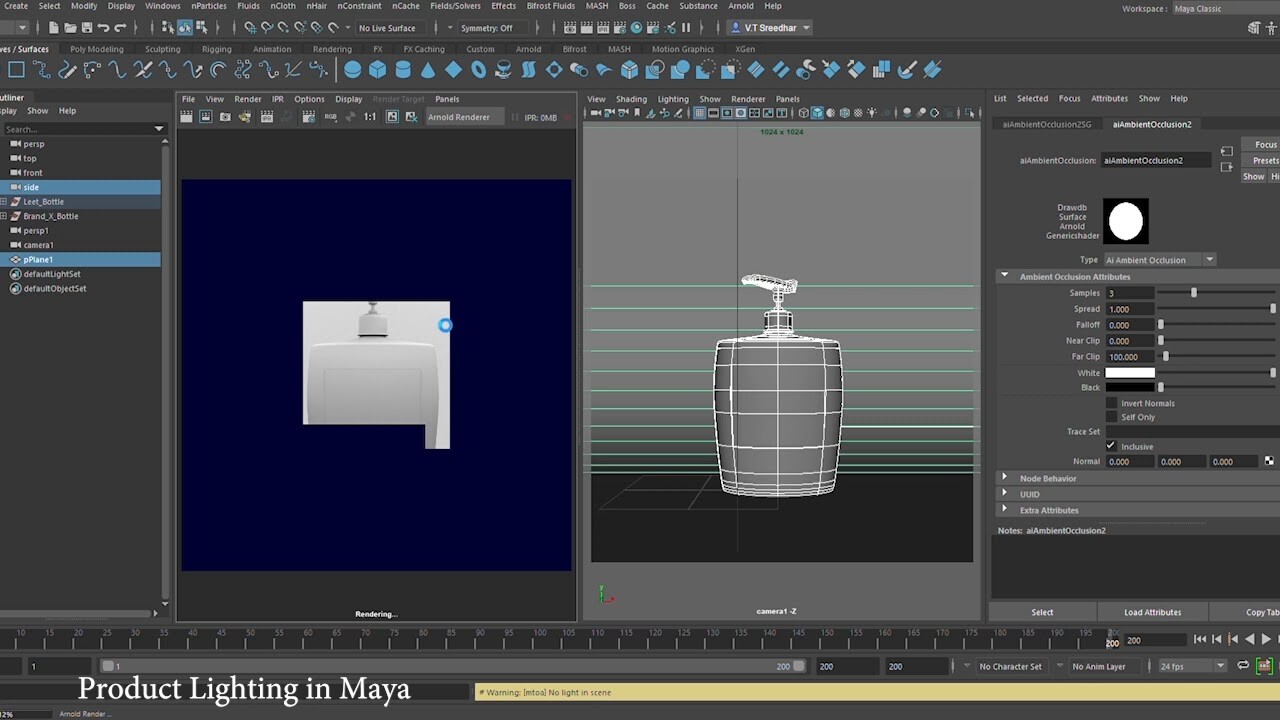Click the polygon cube shelf icon
The image size is (1280, 720).
(x=377, y=69)
